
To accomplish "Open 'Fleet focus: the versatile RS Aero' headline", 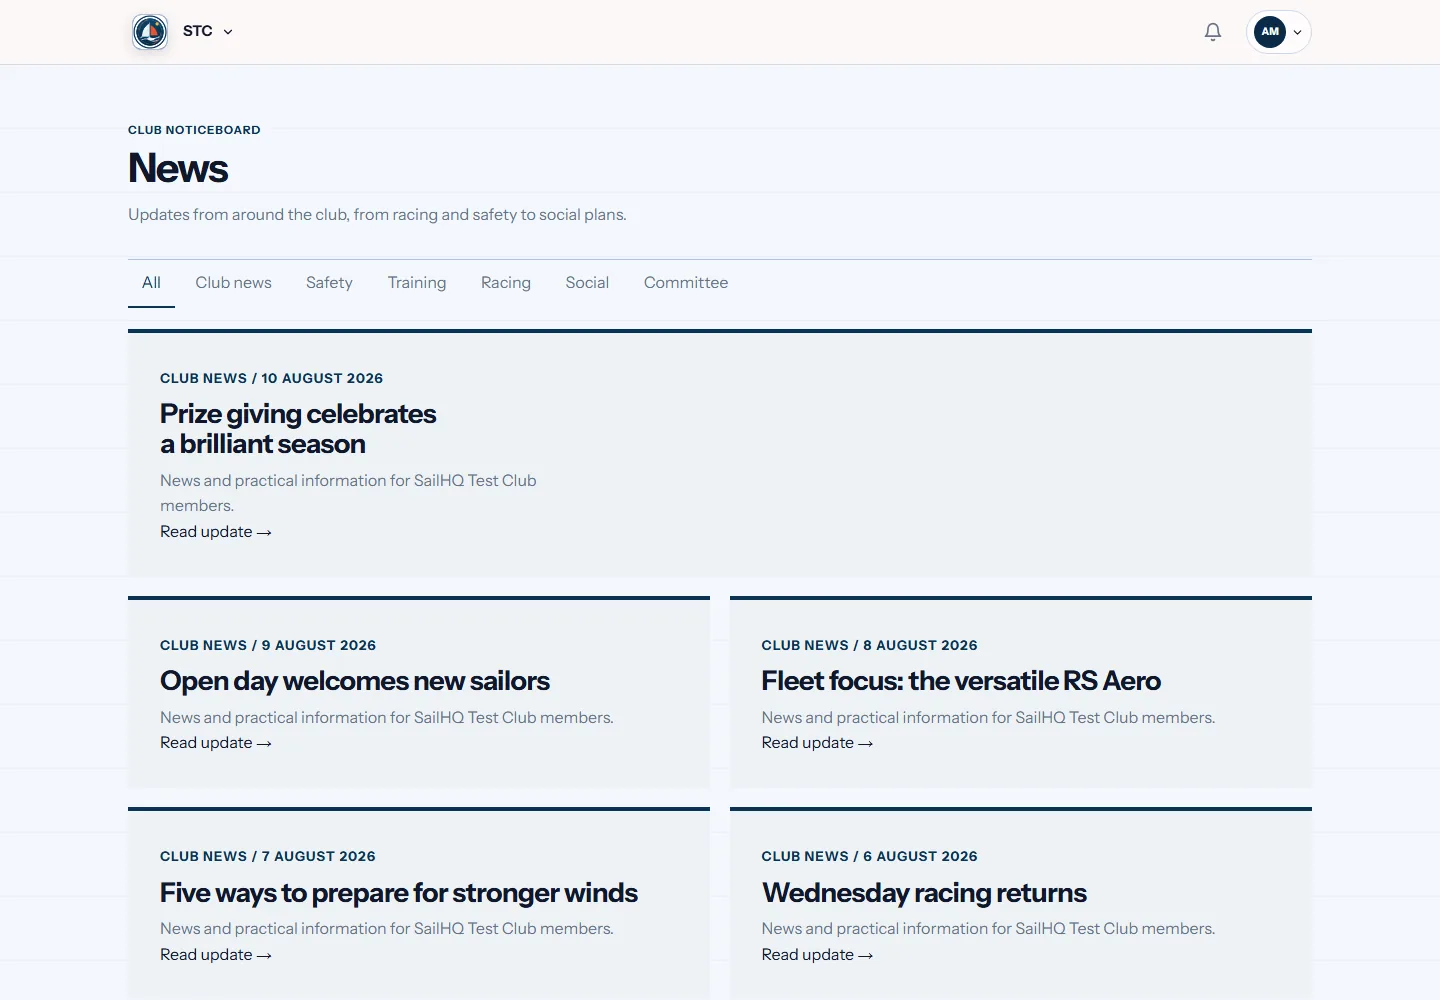I will [961, 681].
